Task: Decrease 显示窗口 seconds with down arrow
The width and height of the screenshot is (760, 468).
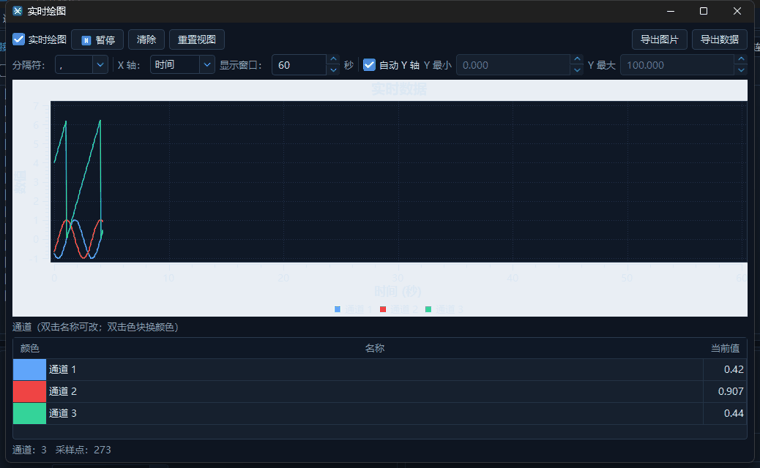Action: 333,70
